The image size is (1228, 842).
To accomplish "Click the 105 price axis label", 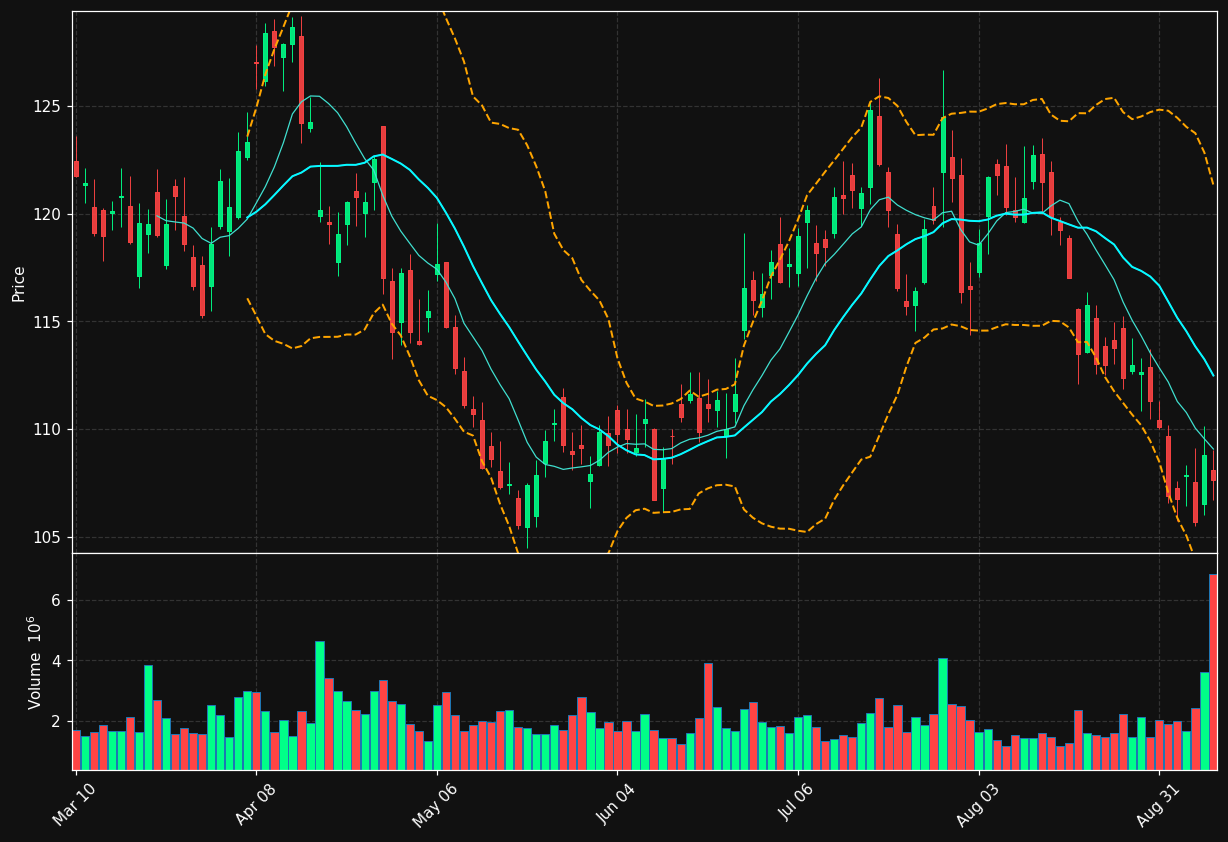I will [47, 538].
